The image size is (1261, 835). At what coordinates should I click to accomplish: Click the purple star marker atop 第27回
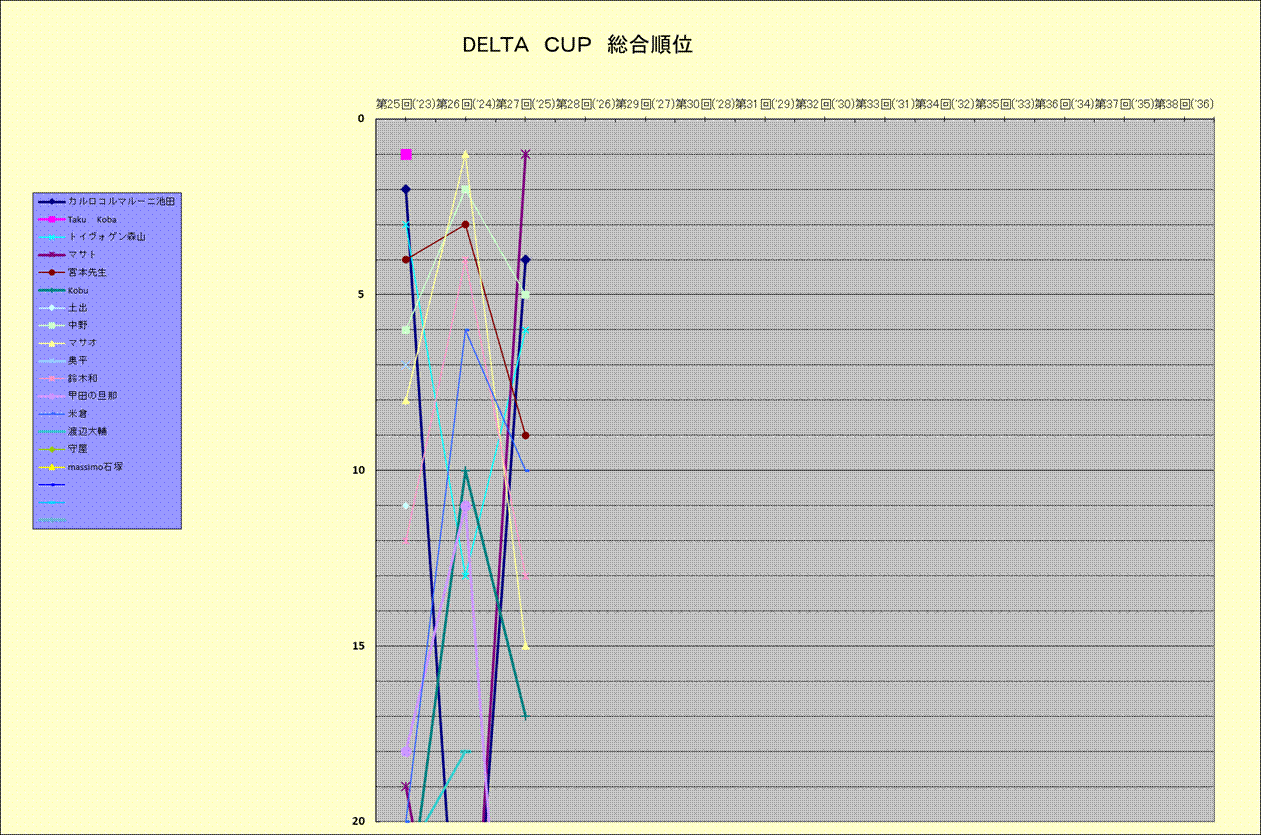(x=526, y=154)
